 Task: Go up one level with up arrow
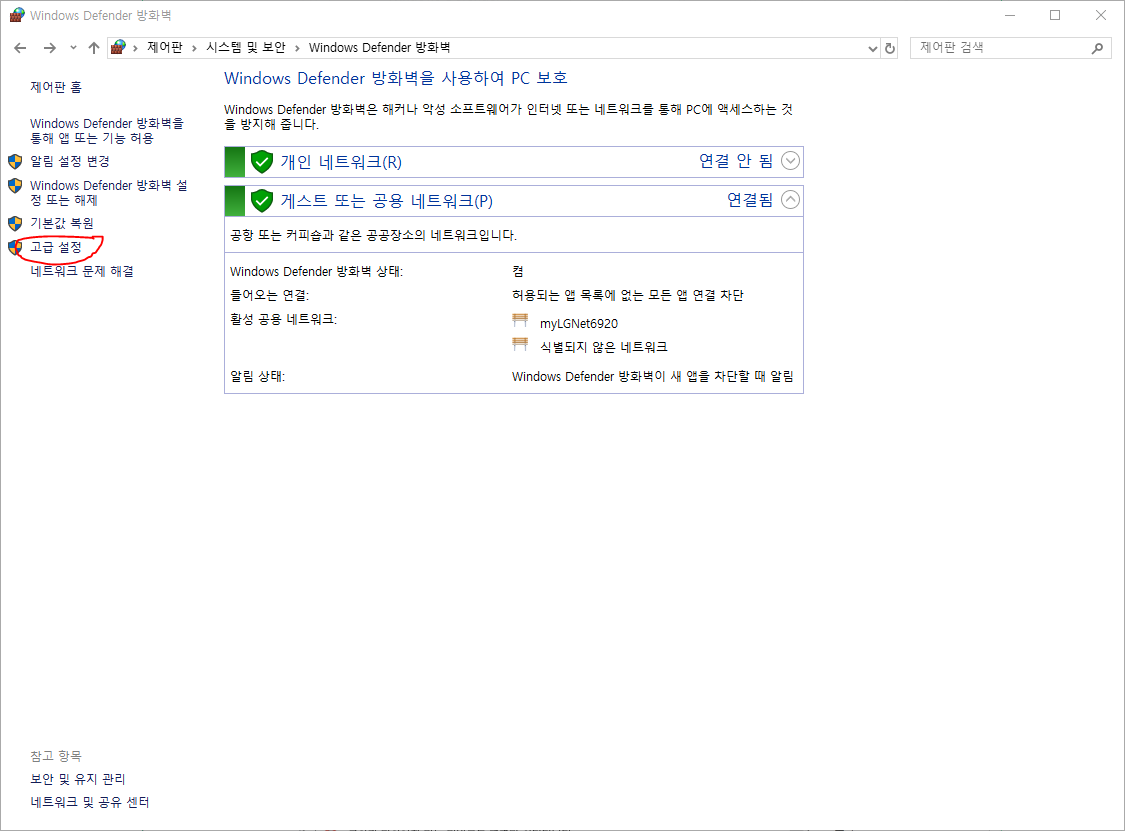coord(94,48)
